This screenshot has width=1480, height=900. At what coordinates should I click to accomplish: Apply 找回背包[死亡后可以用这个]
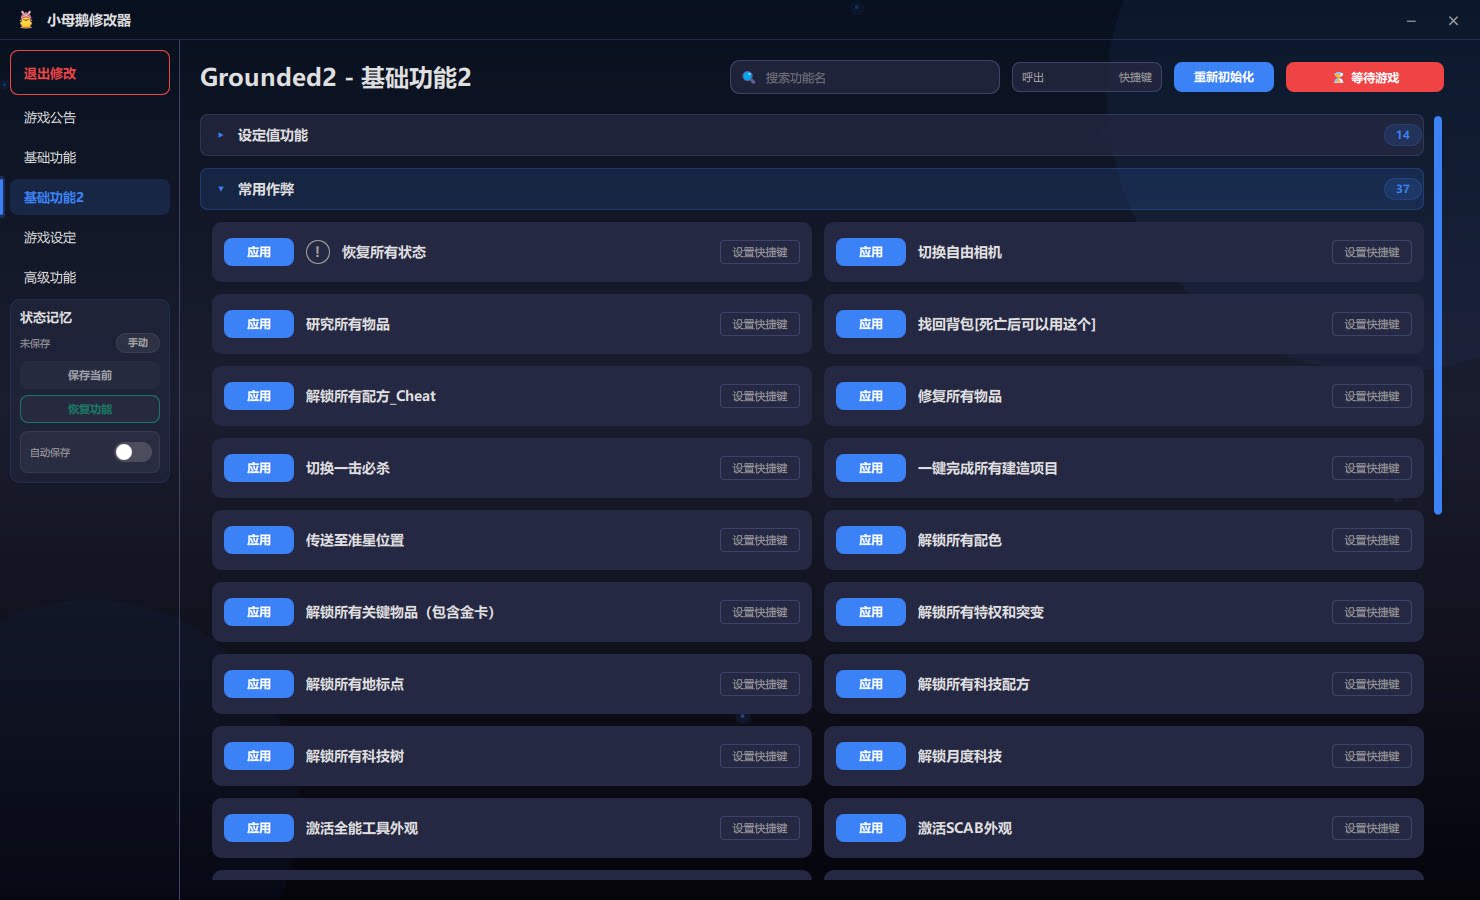(871, 324)
